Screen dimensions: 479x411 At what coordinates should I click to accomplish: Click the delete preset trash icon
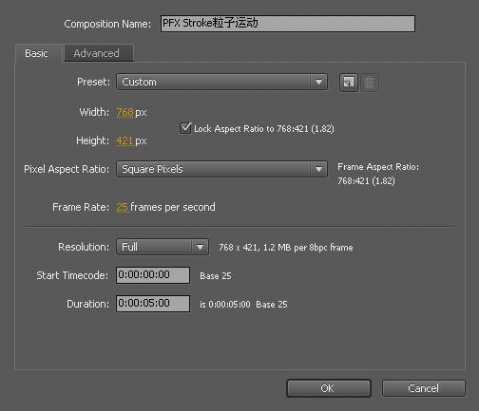tap(369, 82)
